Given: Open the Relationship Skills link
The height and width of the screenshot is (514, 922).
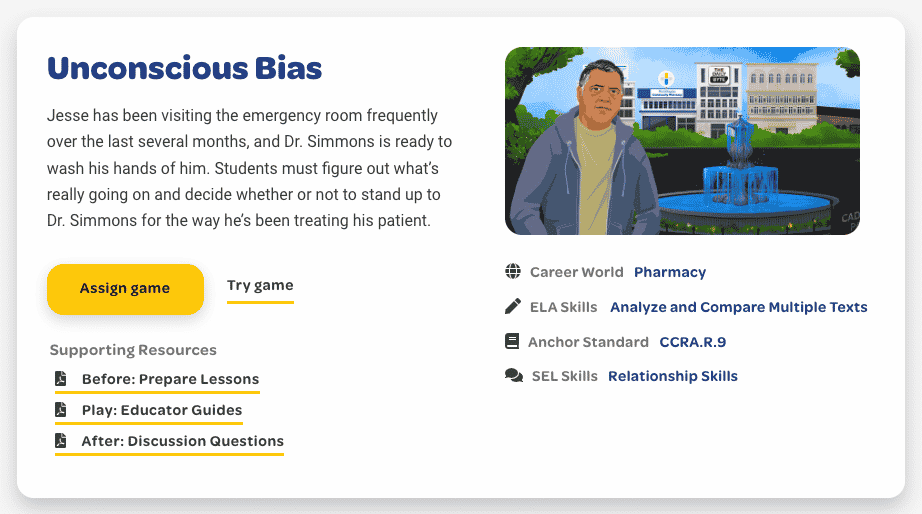Looking at the screenshot, I should tap(673, 376).
